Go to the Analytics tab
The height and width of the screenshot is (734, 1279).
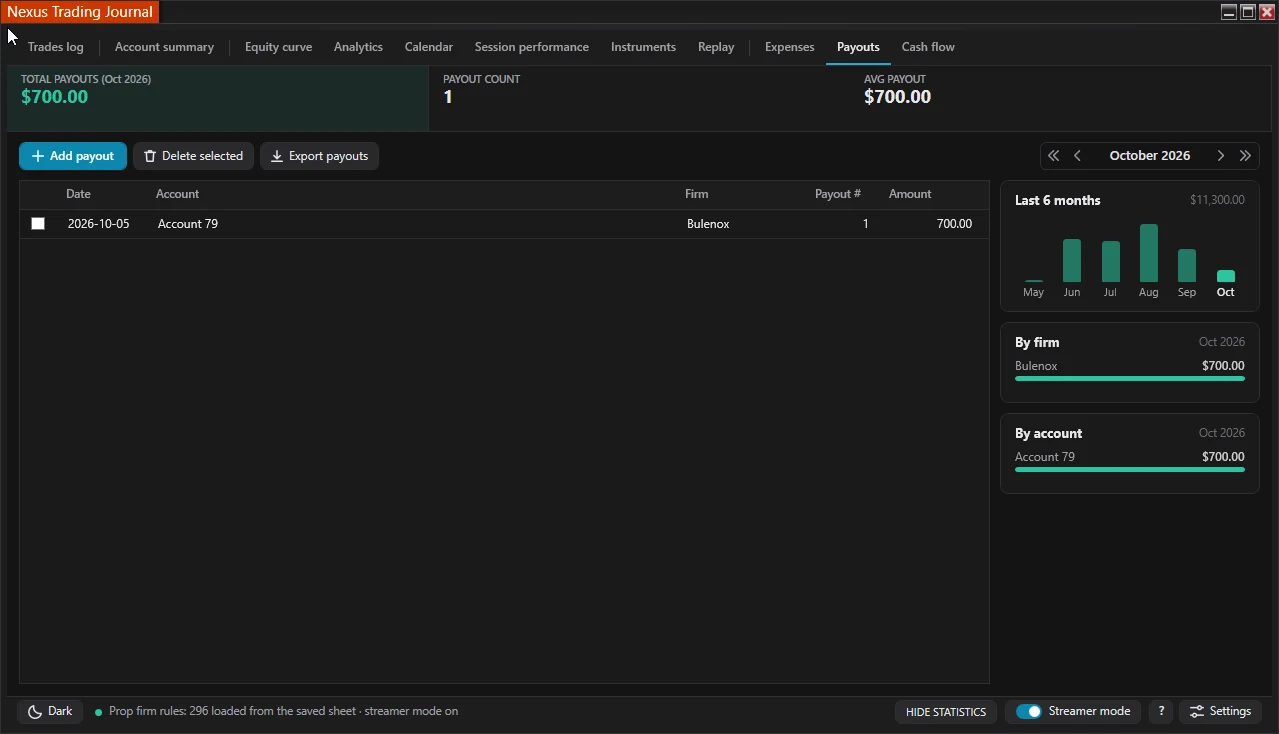click(x=358, y=47)
